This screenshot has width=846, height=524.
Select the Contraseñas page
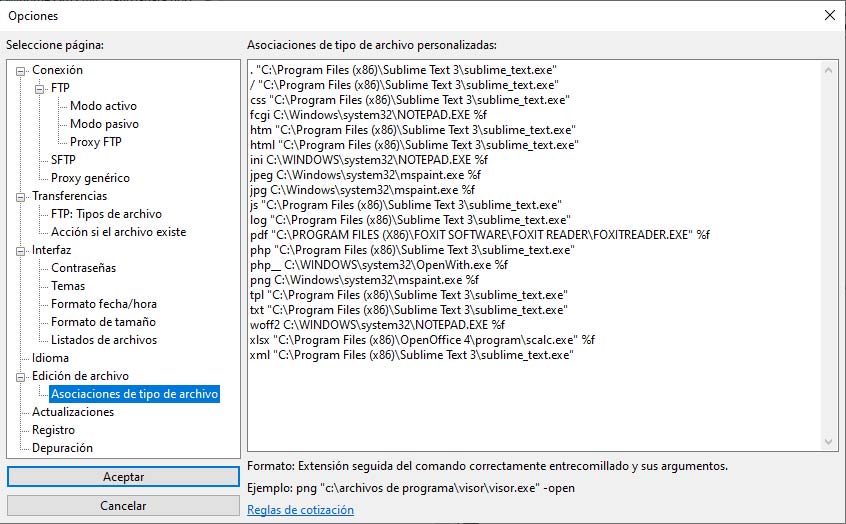pyautogui.click(x=83, y=268)
